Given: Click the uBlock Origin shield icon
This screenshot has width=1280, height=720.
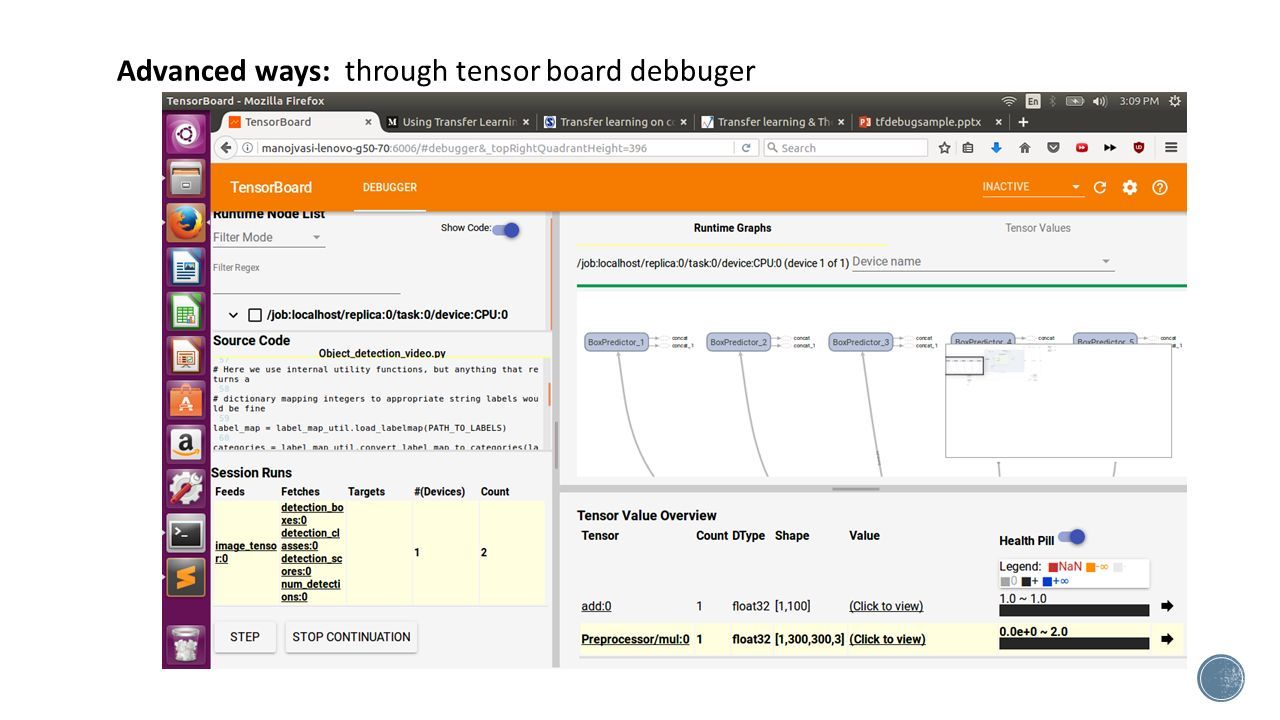Looking at the screenshot, I should [1138, 147].
